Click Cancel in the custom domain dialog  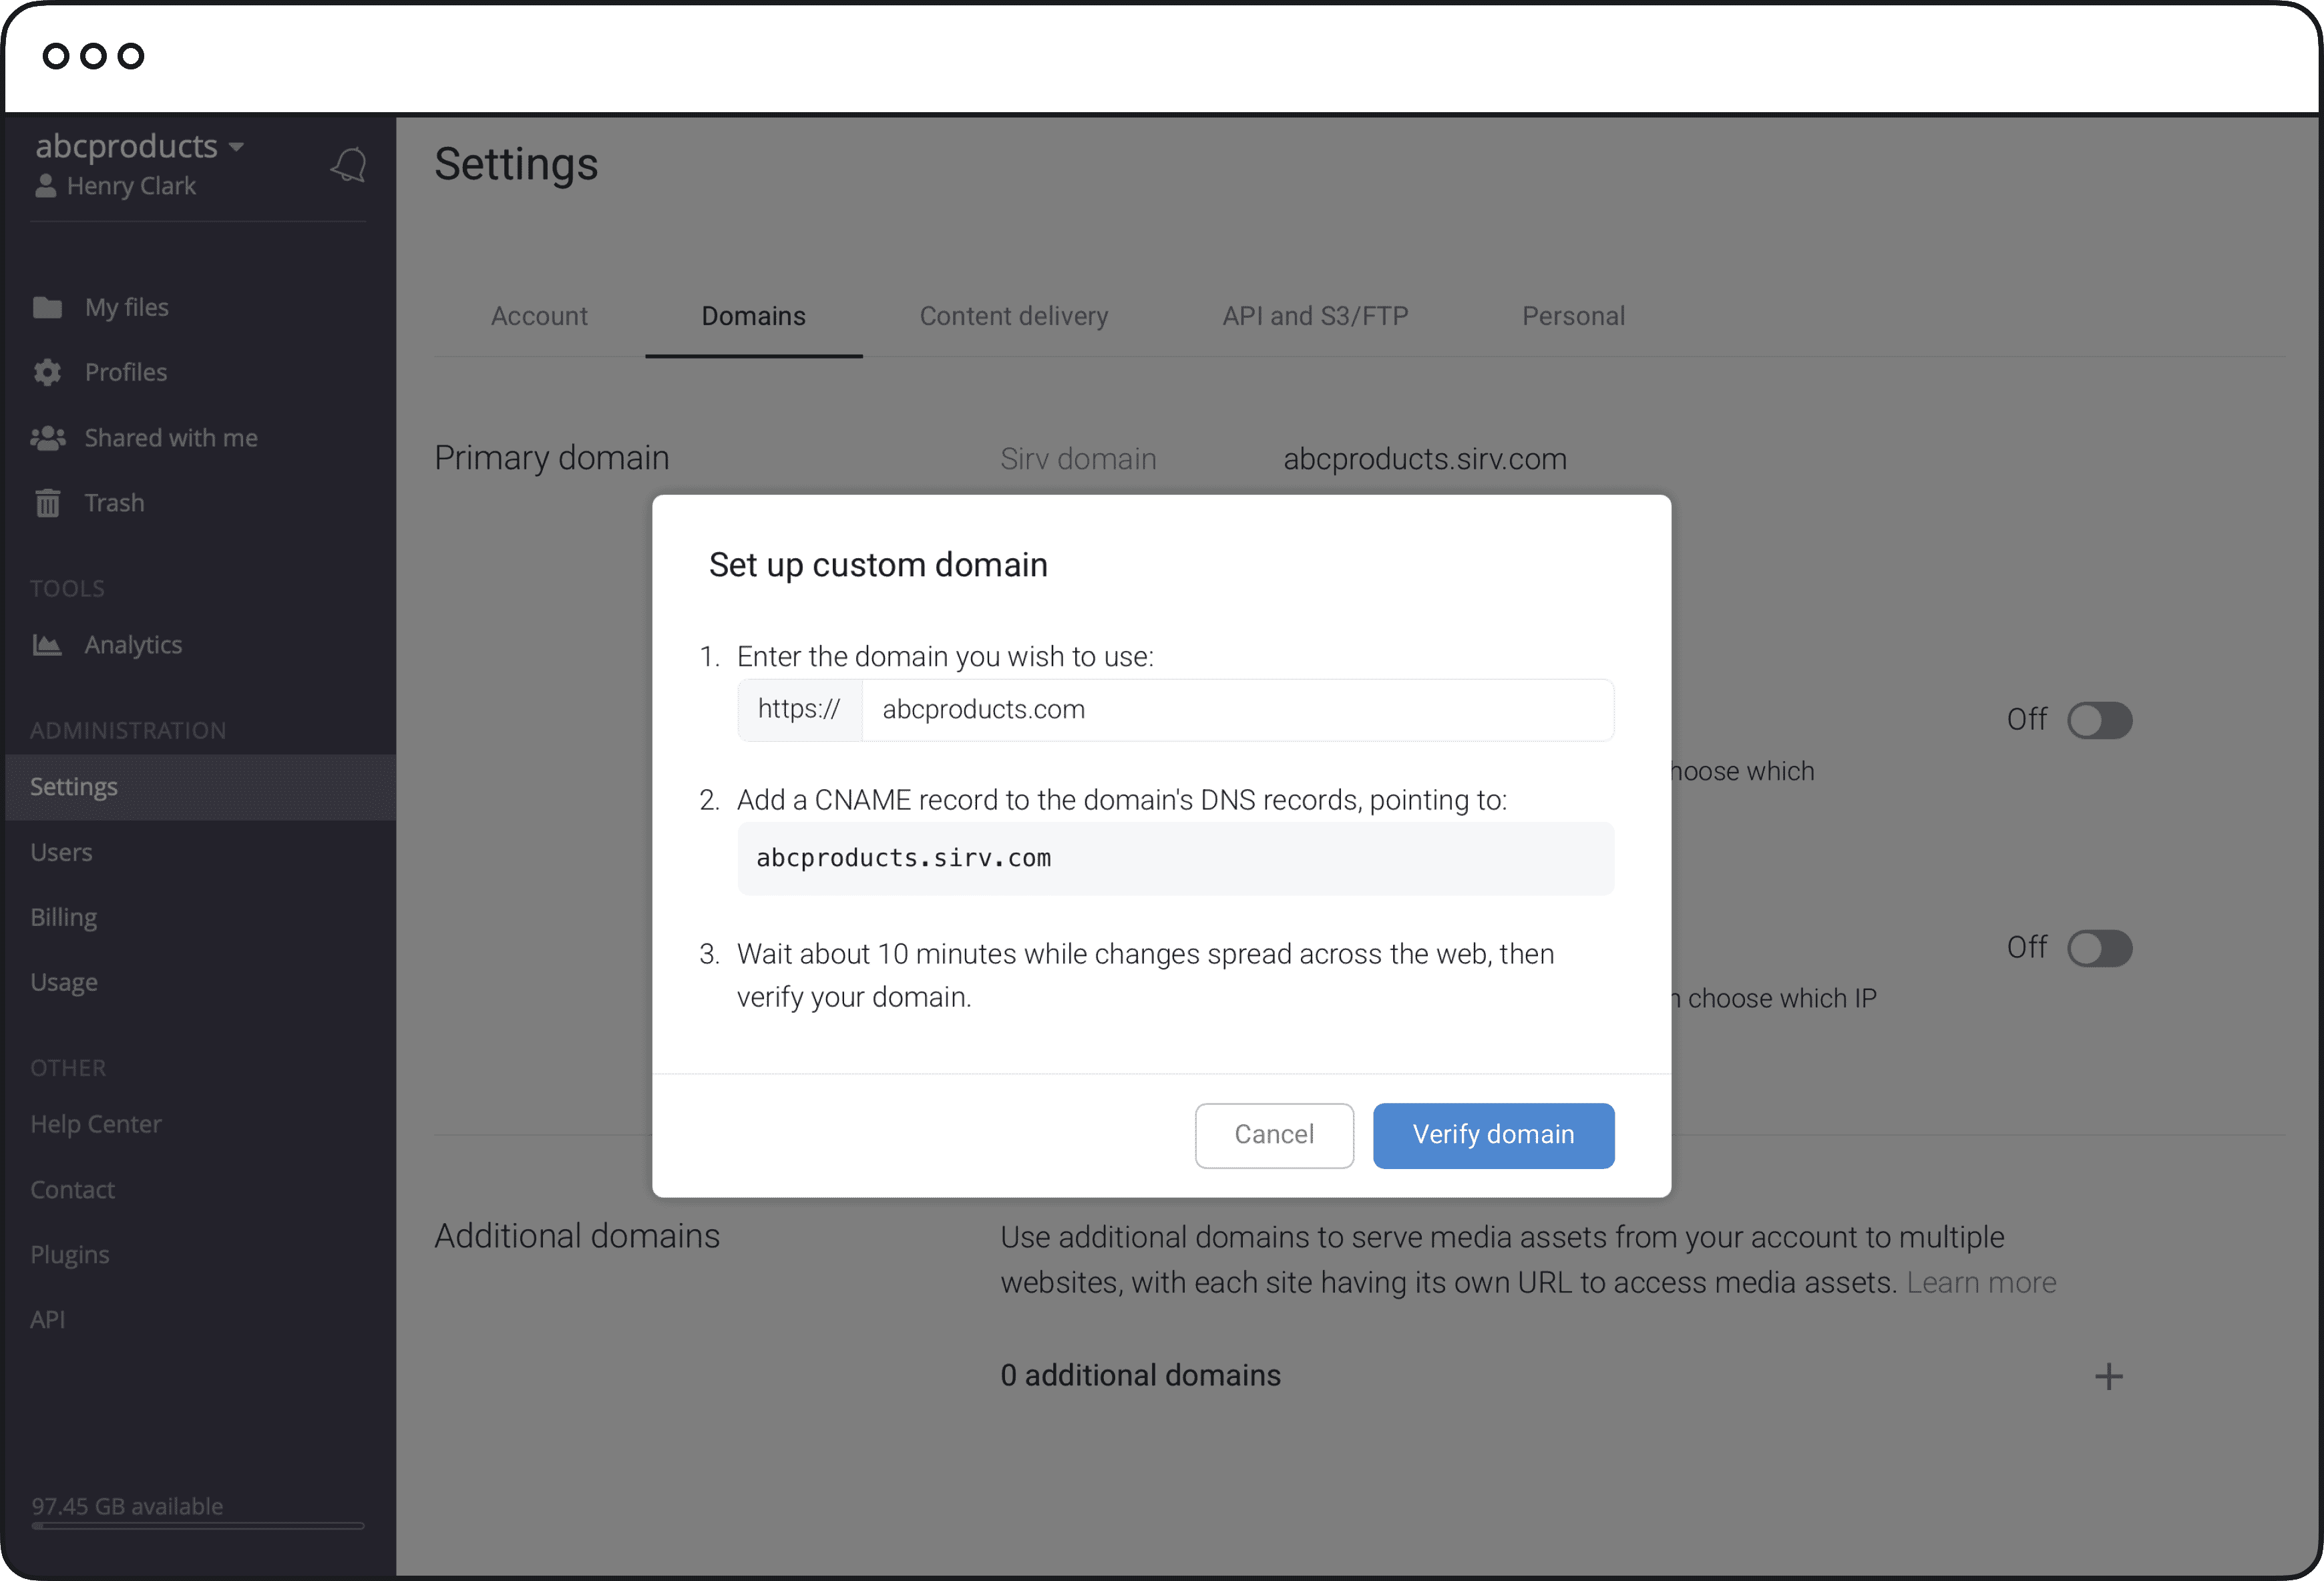pyautogui.click(x=1273, y=1135)
